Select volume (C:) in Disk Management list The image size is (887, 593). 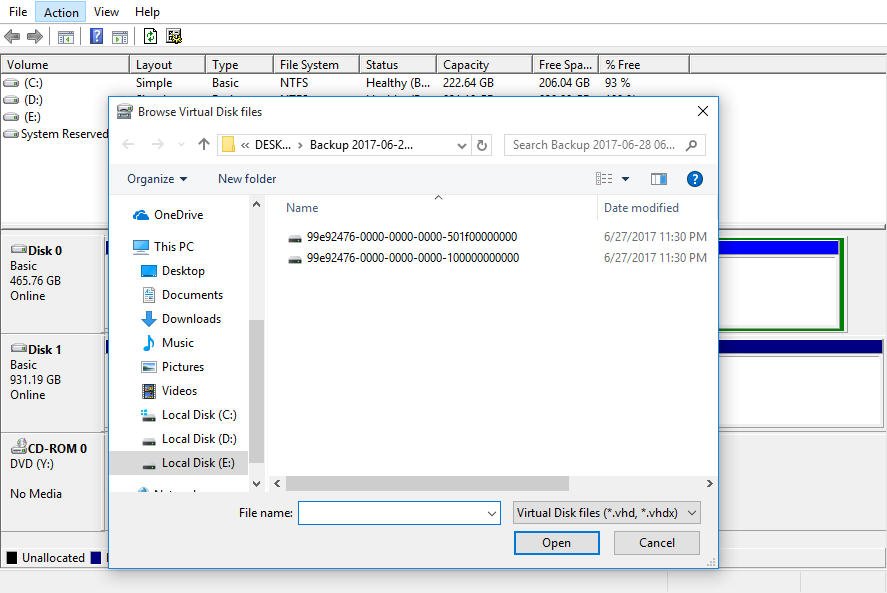[x=23, y=83]
